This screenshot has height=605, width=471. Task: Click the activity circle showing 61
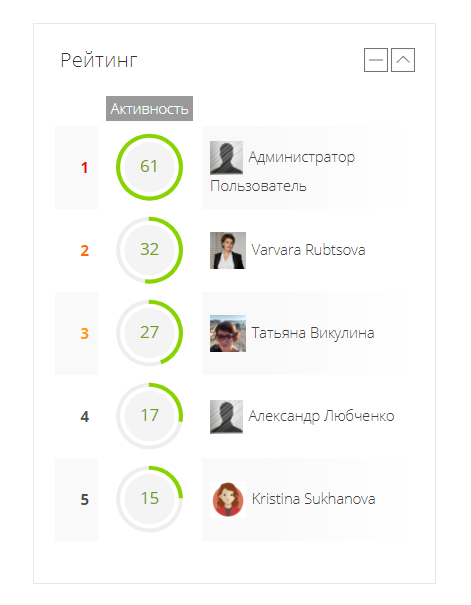point(149,167)
